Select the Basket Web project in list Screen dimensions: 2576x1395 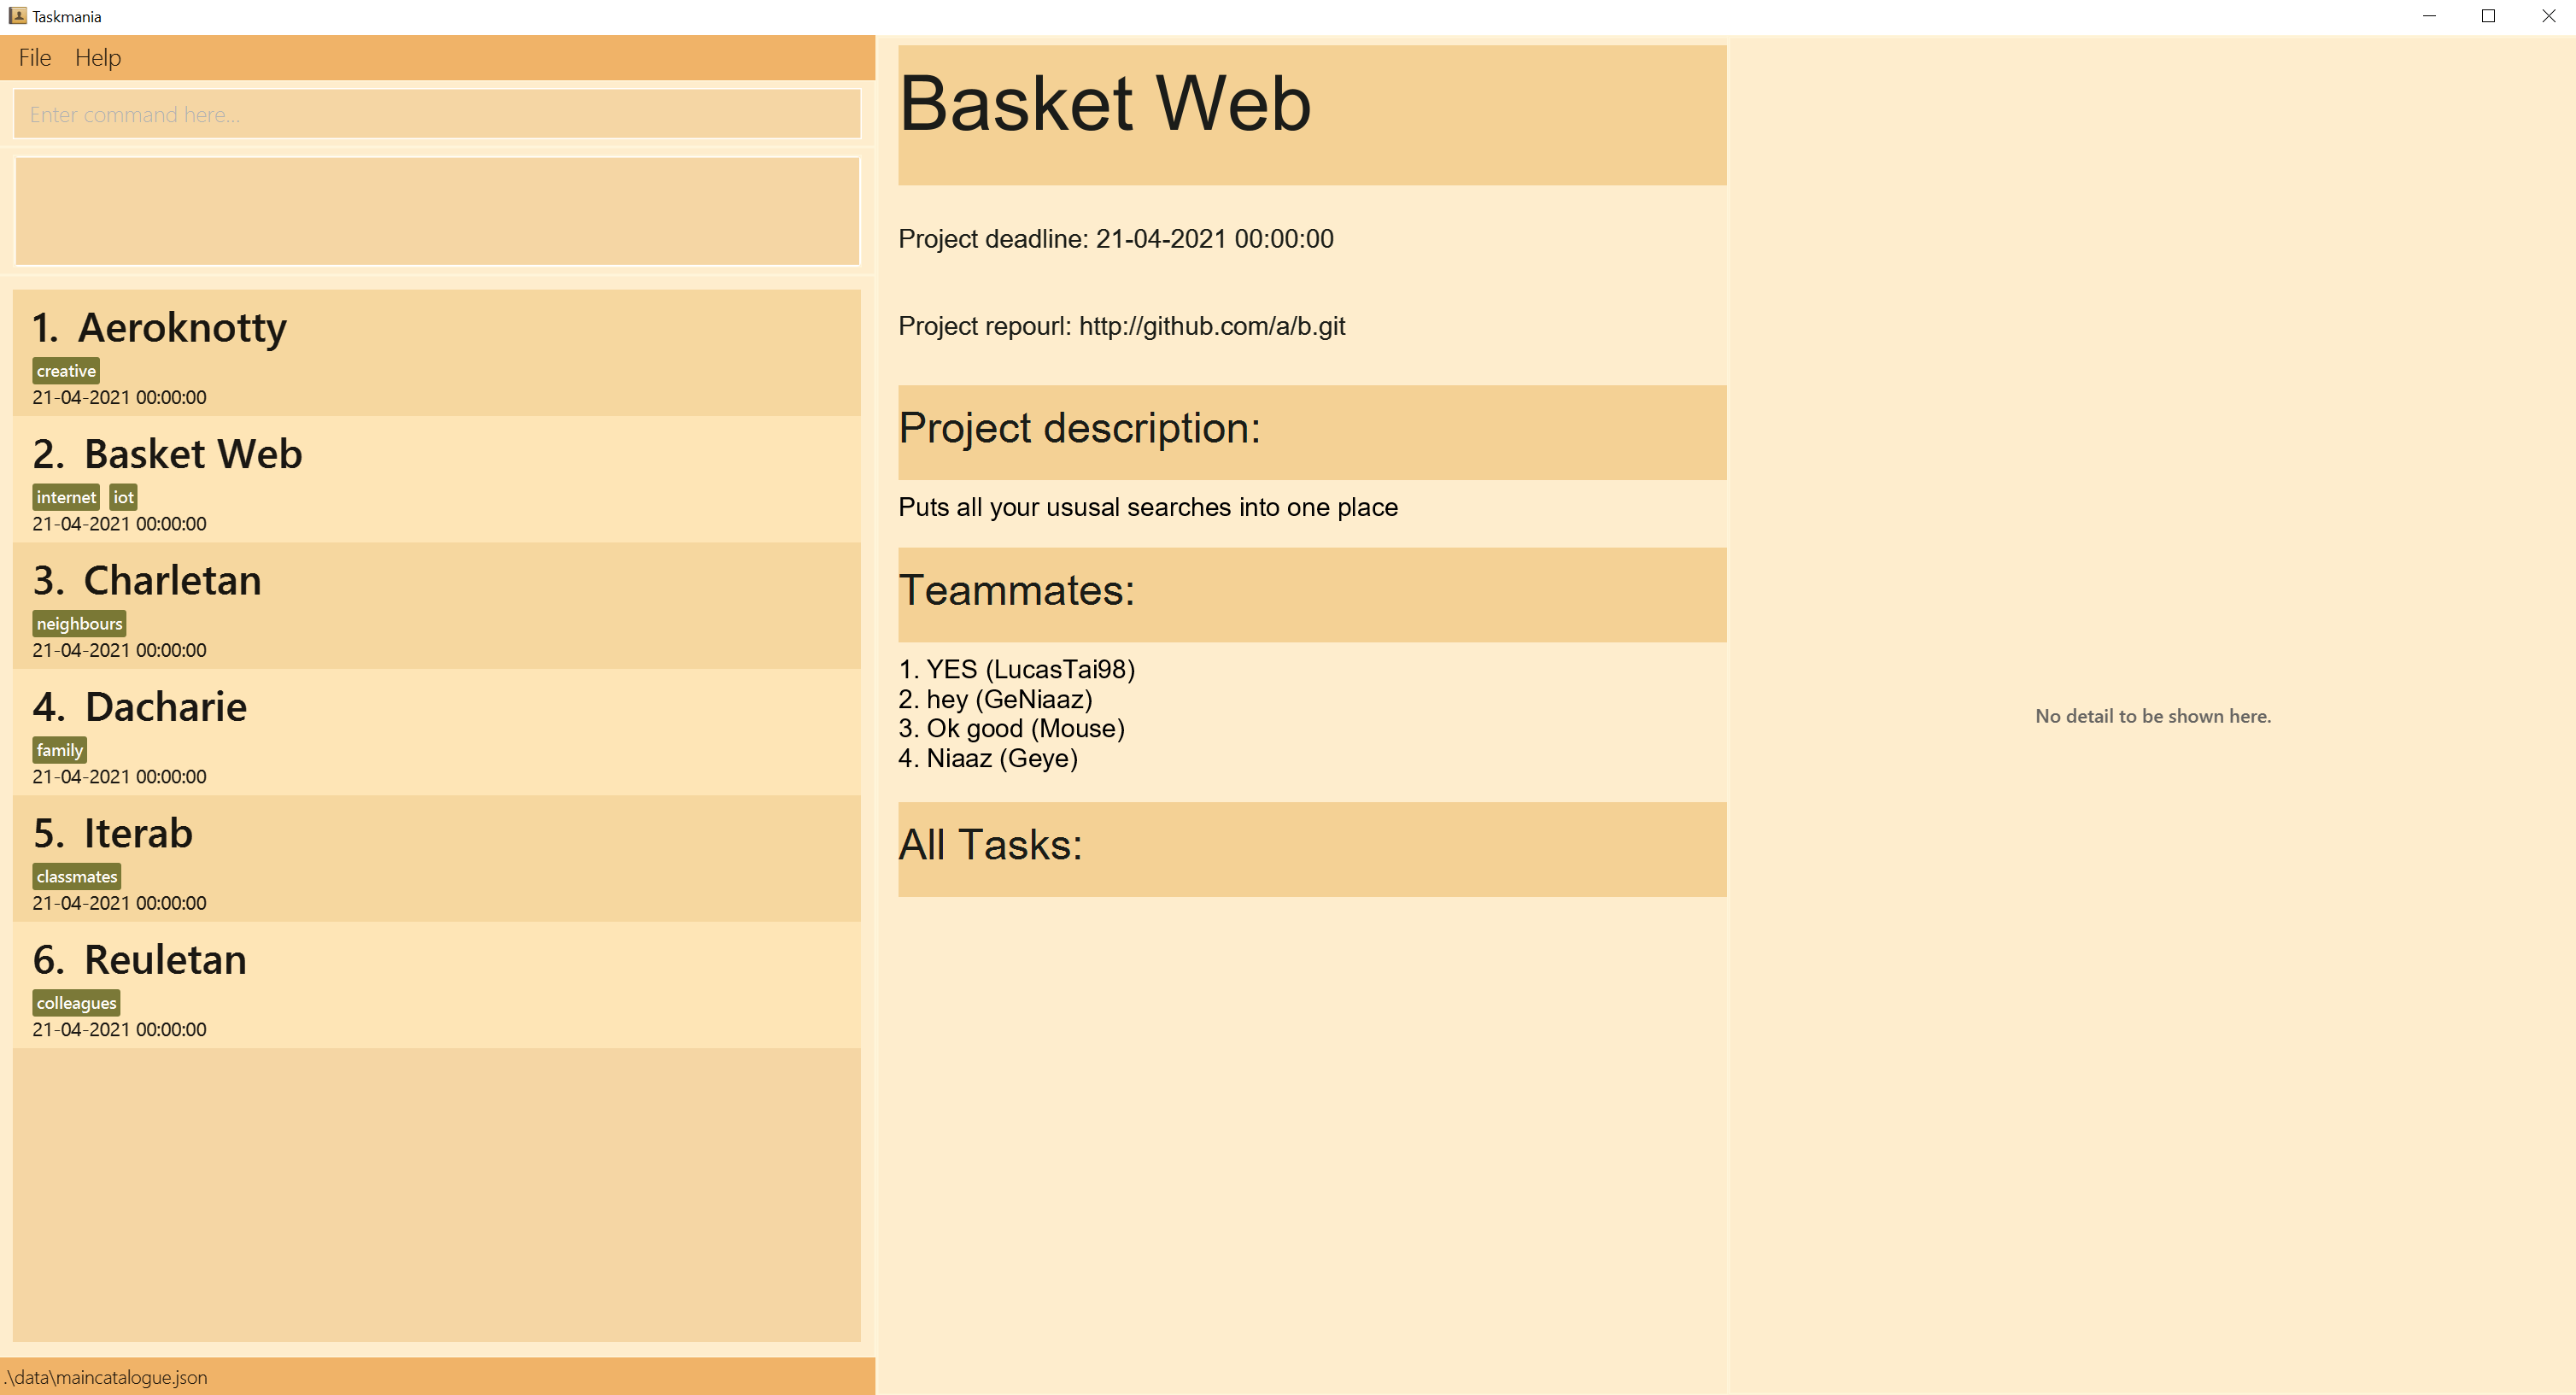tap(437, 480)
